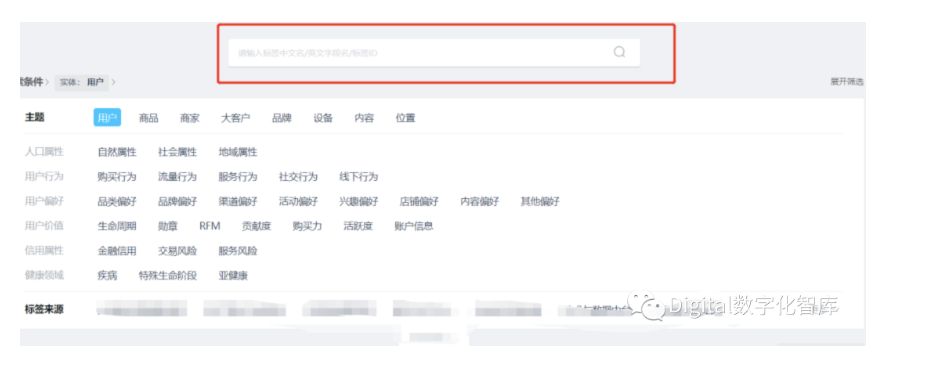Open RFM value category
Image resolution: width=927 pixels, height=379 pixels.
click(x=209, y=226)
